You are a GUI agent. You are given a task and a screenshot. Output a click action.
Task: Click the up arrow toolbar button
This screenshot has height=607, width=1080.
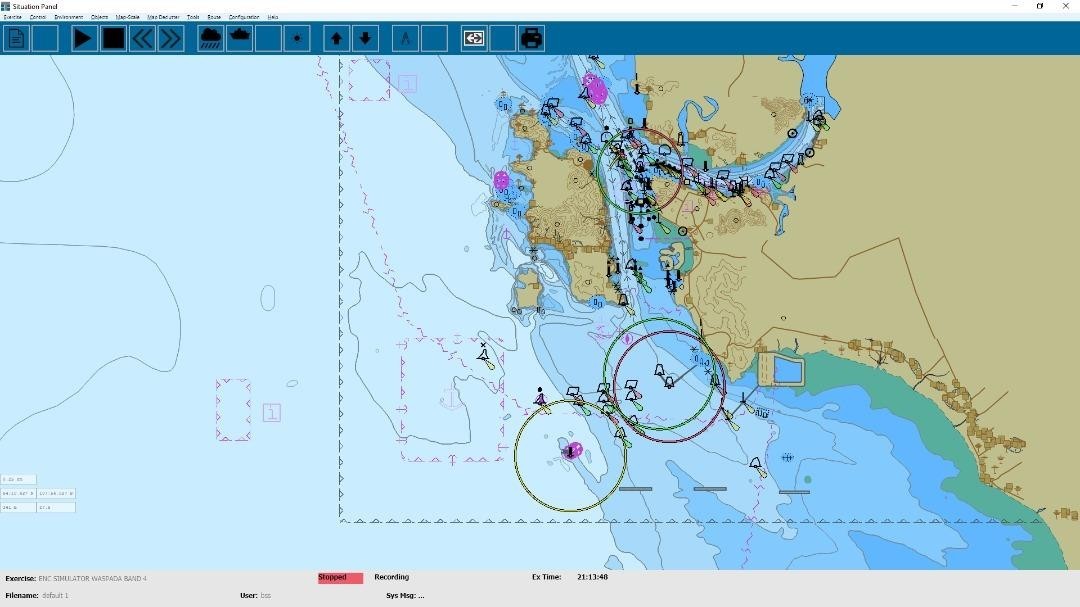(x=336, y=39)
